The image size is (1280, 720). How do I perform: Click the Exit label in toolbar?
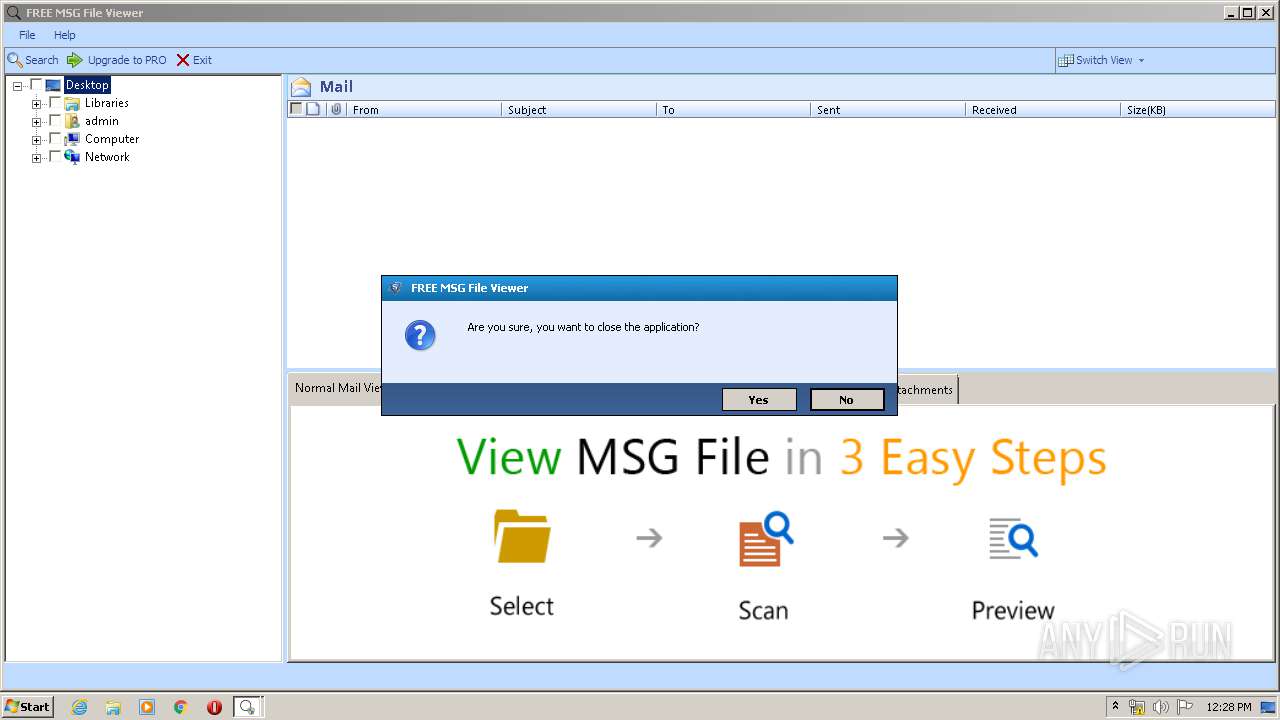tap(202, 60)
